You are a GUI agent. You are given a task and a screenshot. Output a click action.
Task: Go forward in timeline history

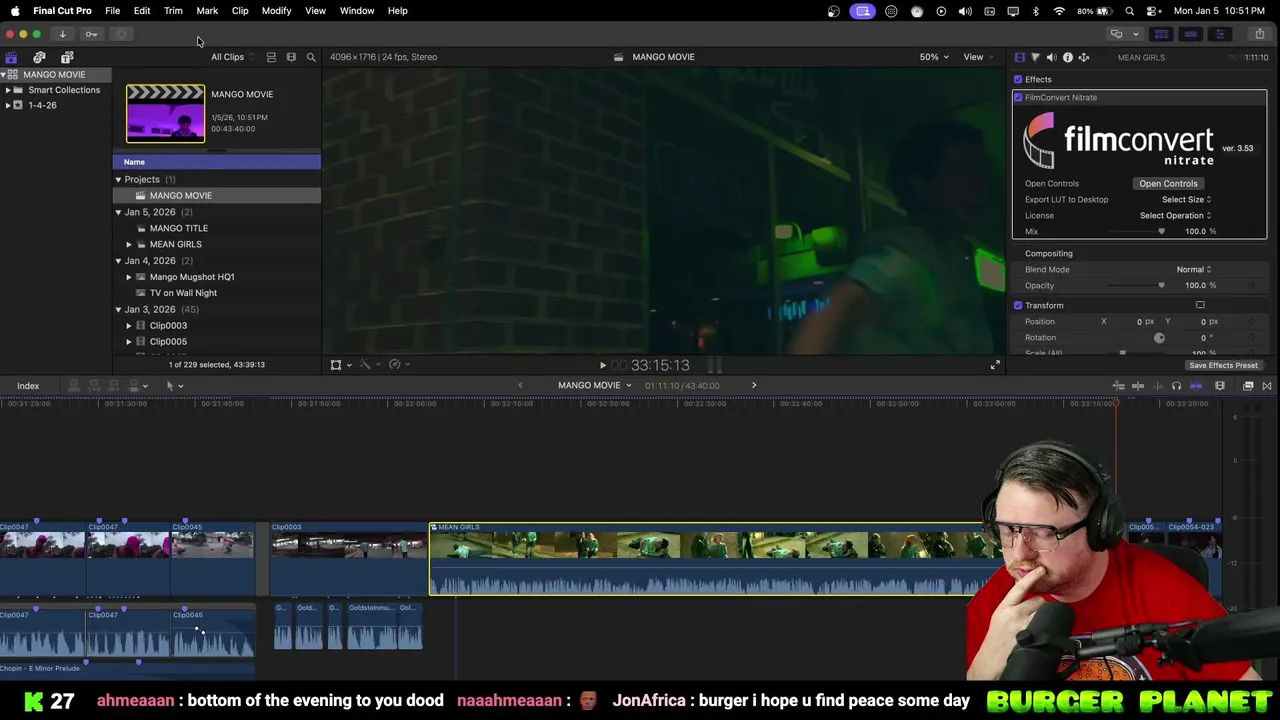[x=754, y=386]
